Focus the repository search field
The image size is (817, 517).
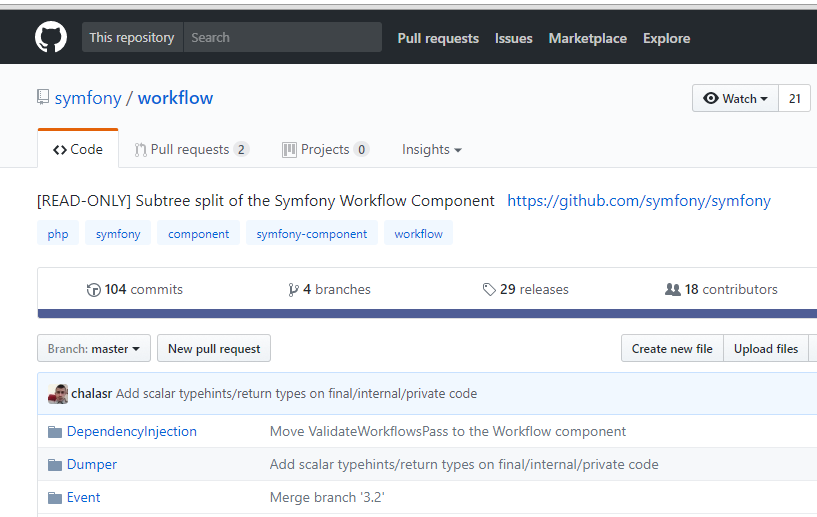[282, 38]
